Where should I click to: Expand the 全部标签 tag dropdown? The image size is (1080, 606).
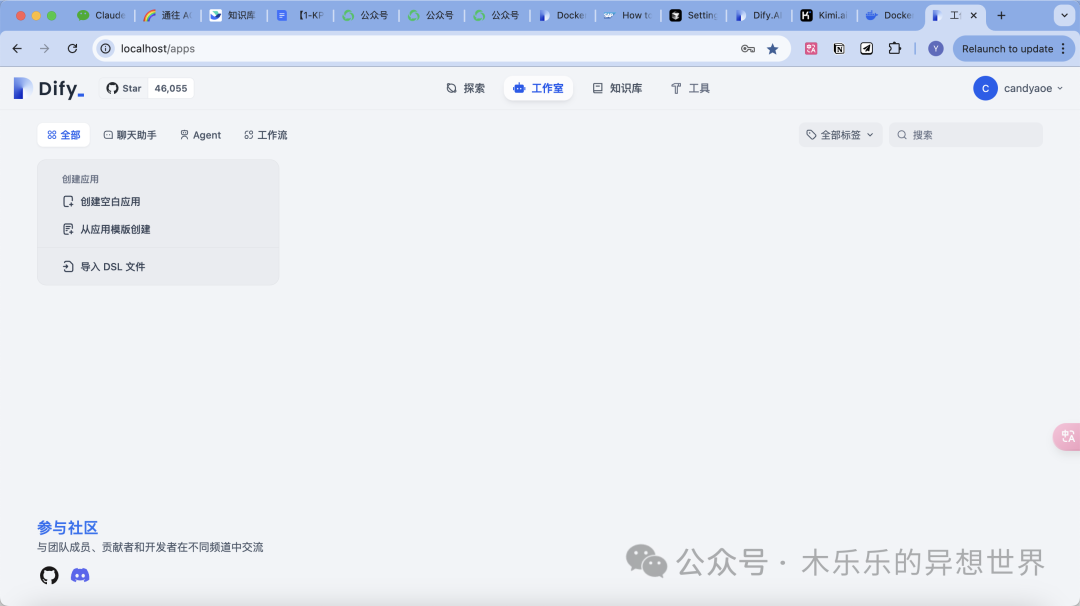click(840, 135)
